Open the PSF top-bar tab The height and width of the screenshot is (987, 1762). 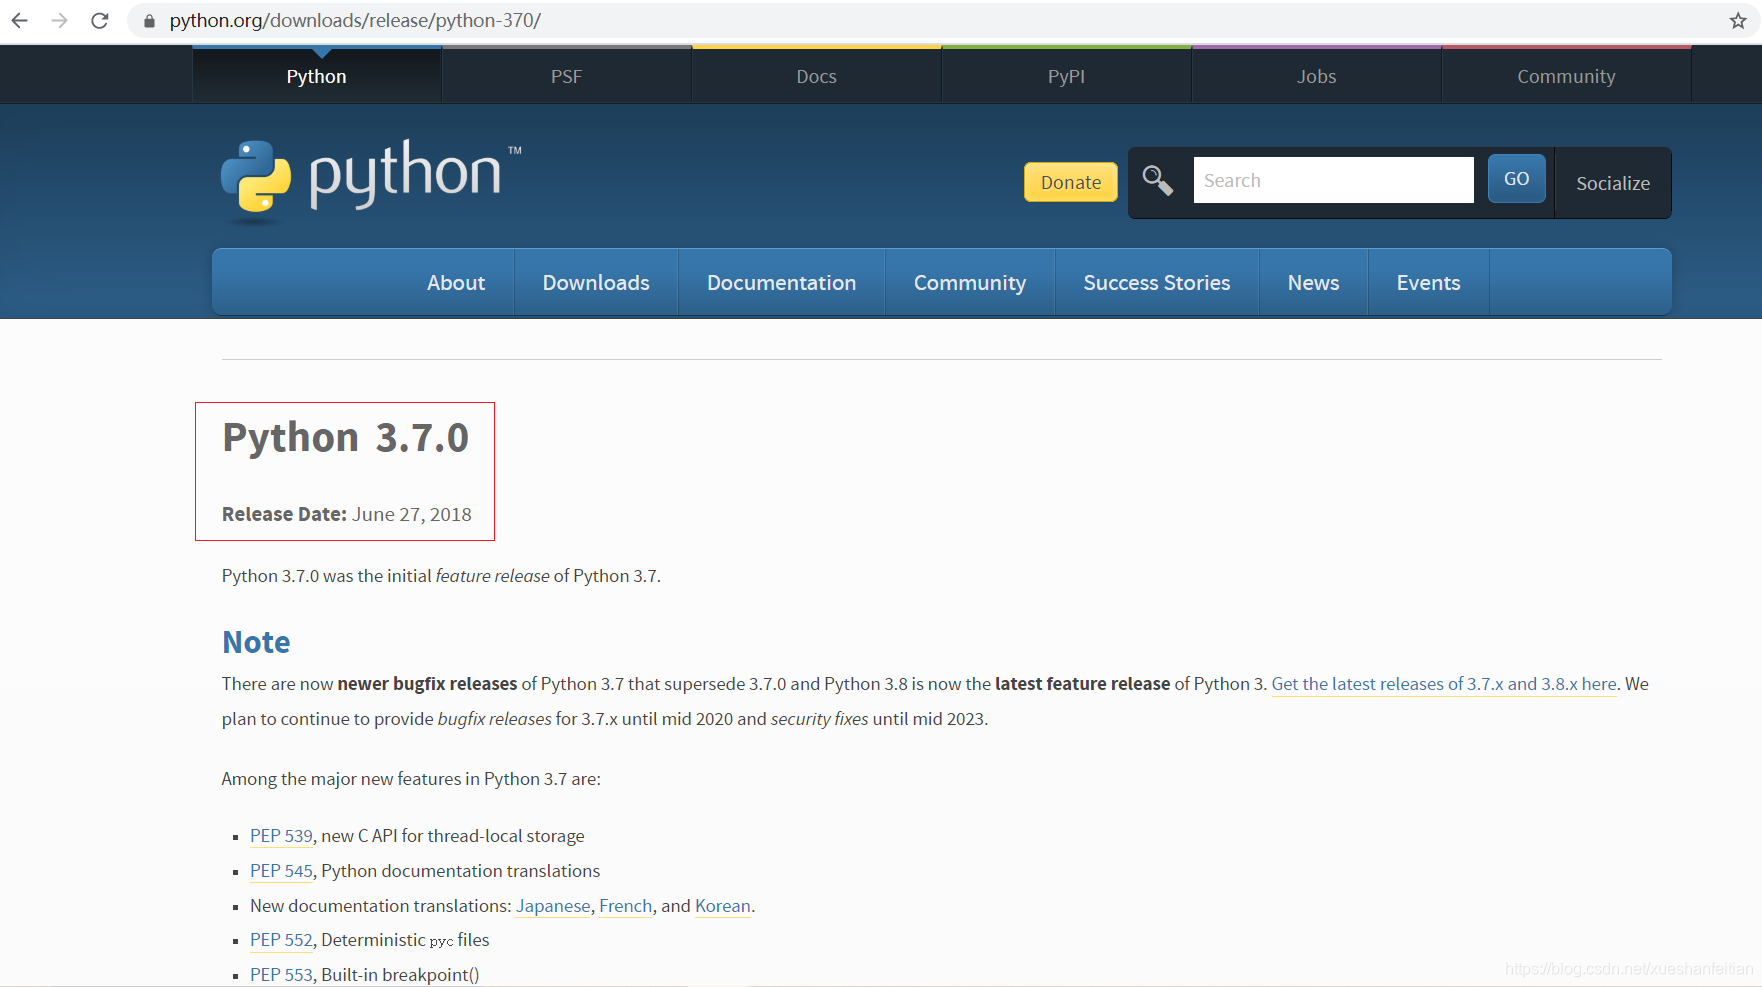click(566, 76)
